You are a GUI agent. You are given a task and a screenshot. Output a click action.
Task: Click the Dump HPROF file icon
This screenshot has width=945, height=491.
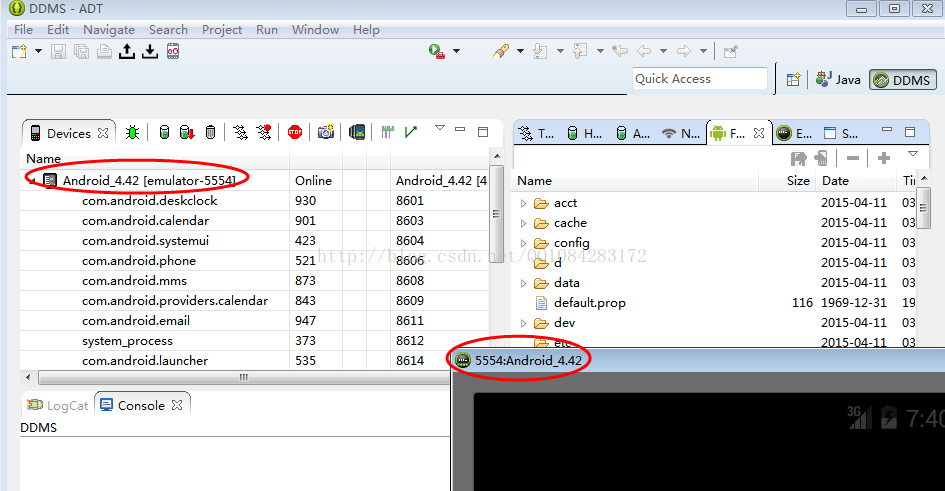click(187, 132)
